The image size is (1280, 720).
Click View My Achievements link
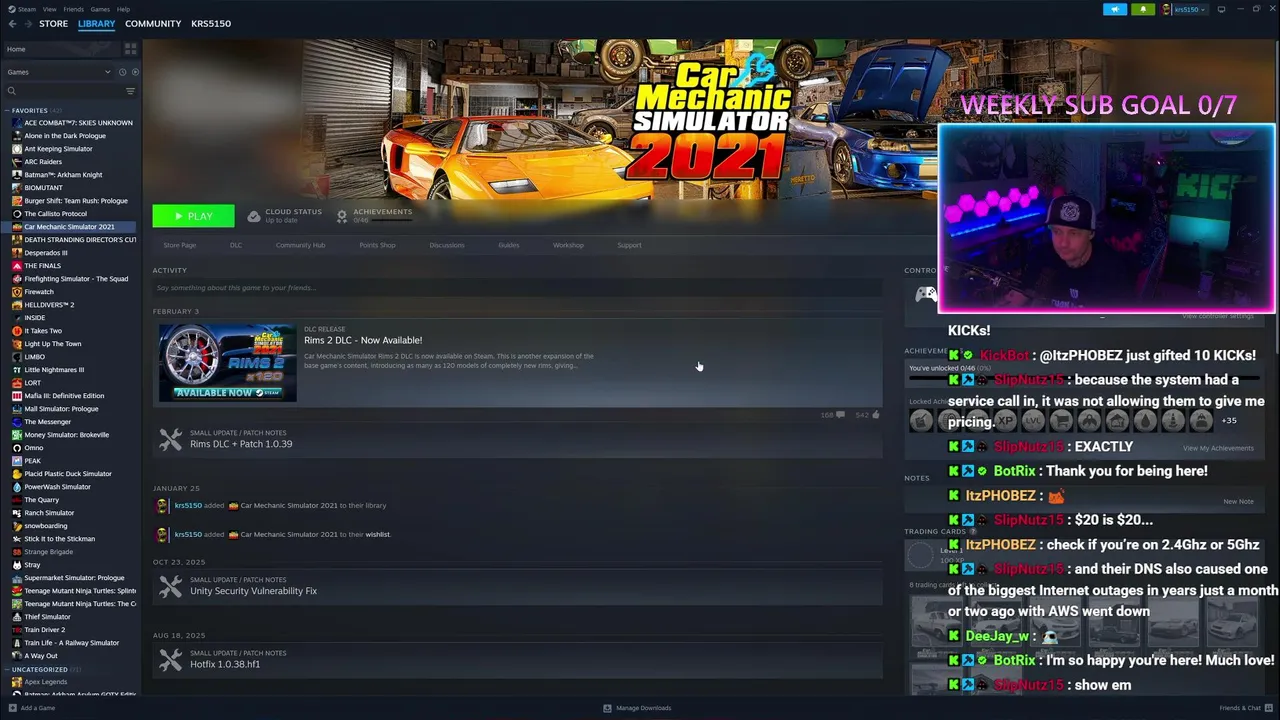click(x=1218, y=448)
